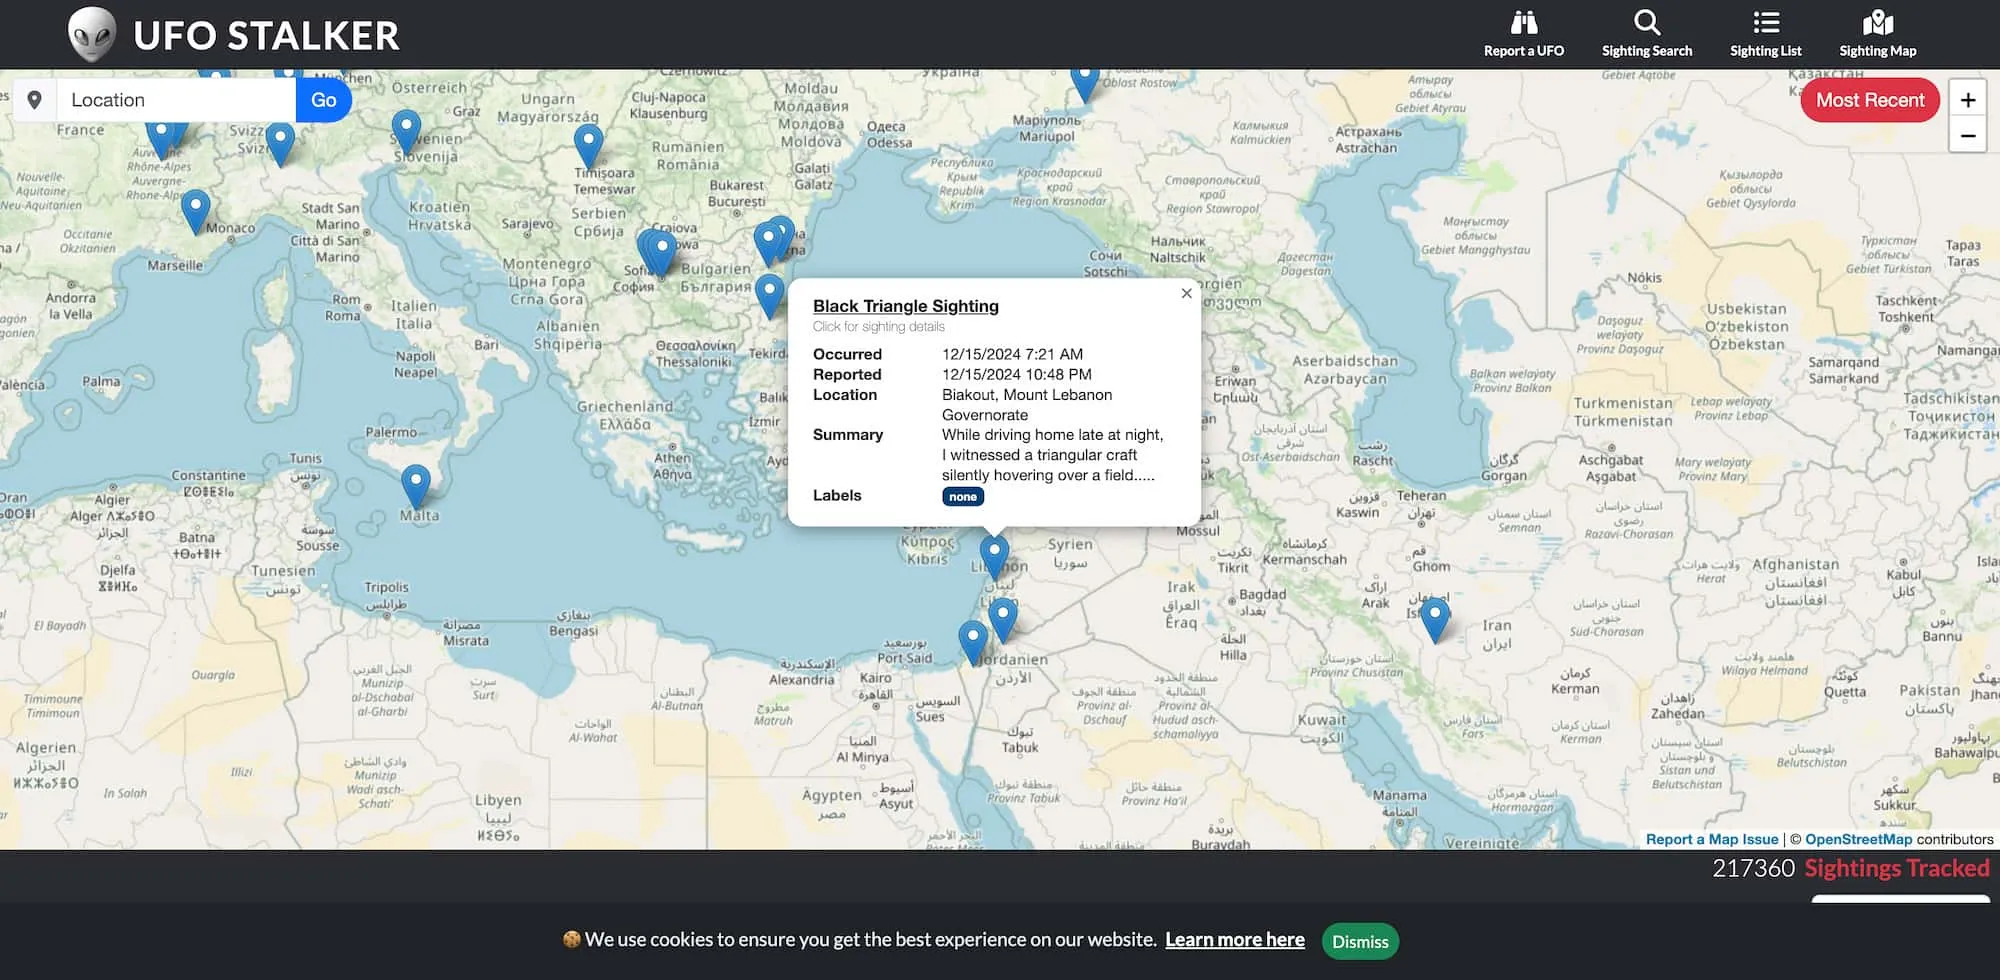
Task: Zoom out the map with minus button
Action: (1967, 136)
